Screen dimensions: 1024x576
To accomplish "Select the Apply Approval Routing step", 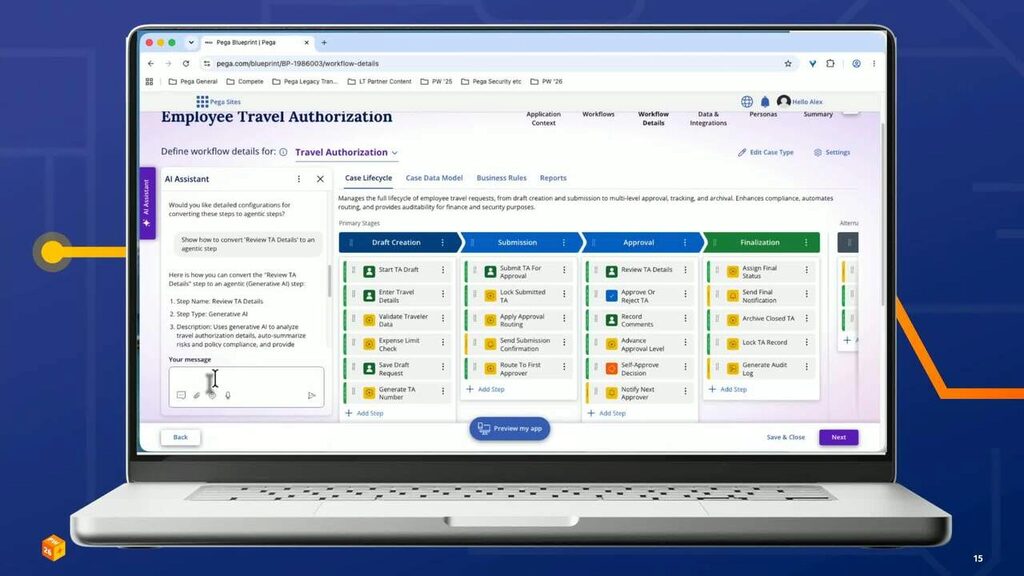I will (x=520, y=320).
